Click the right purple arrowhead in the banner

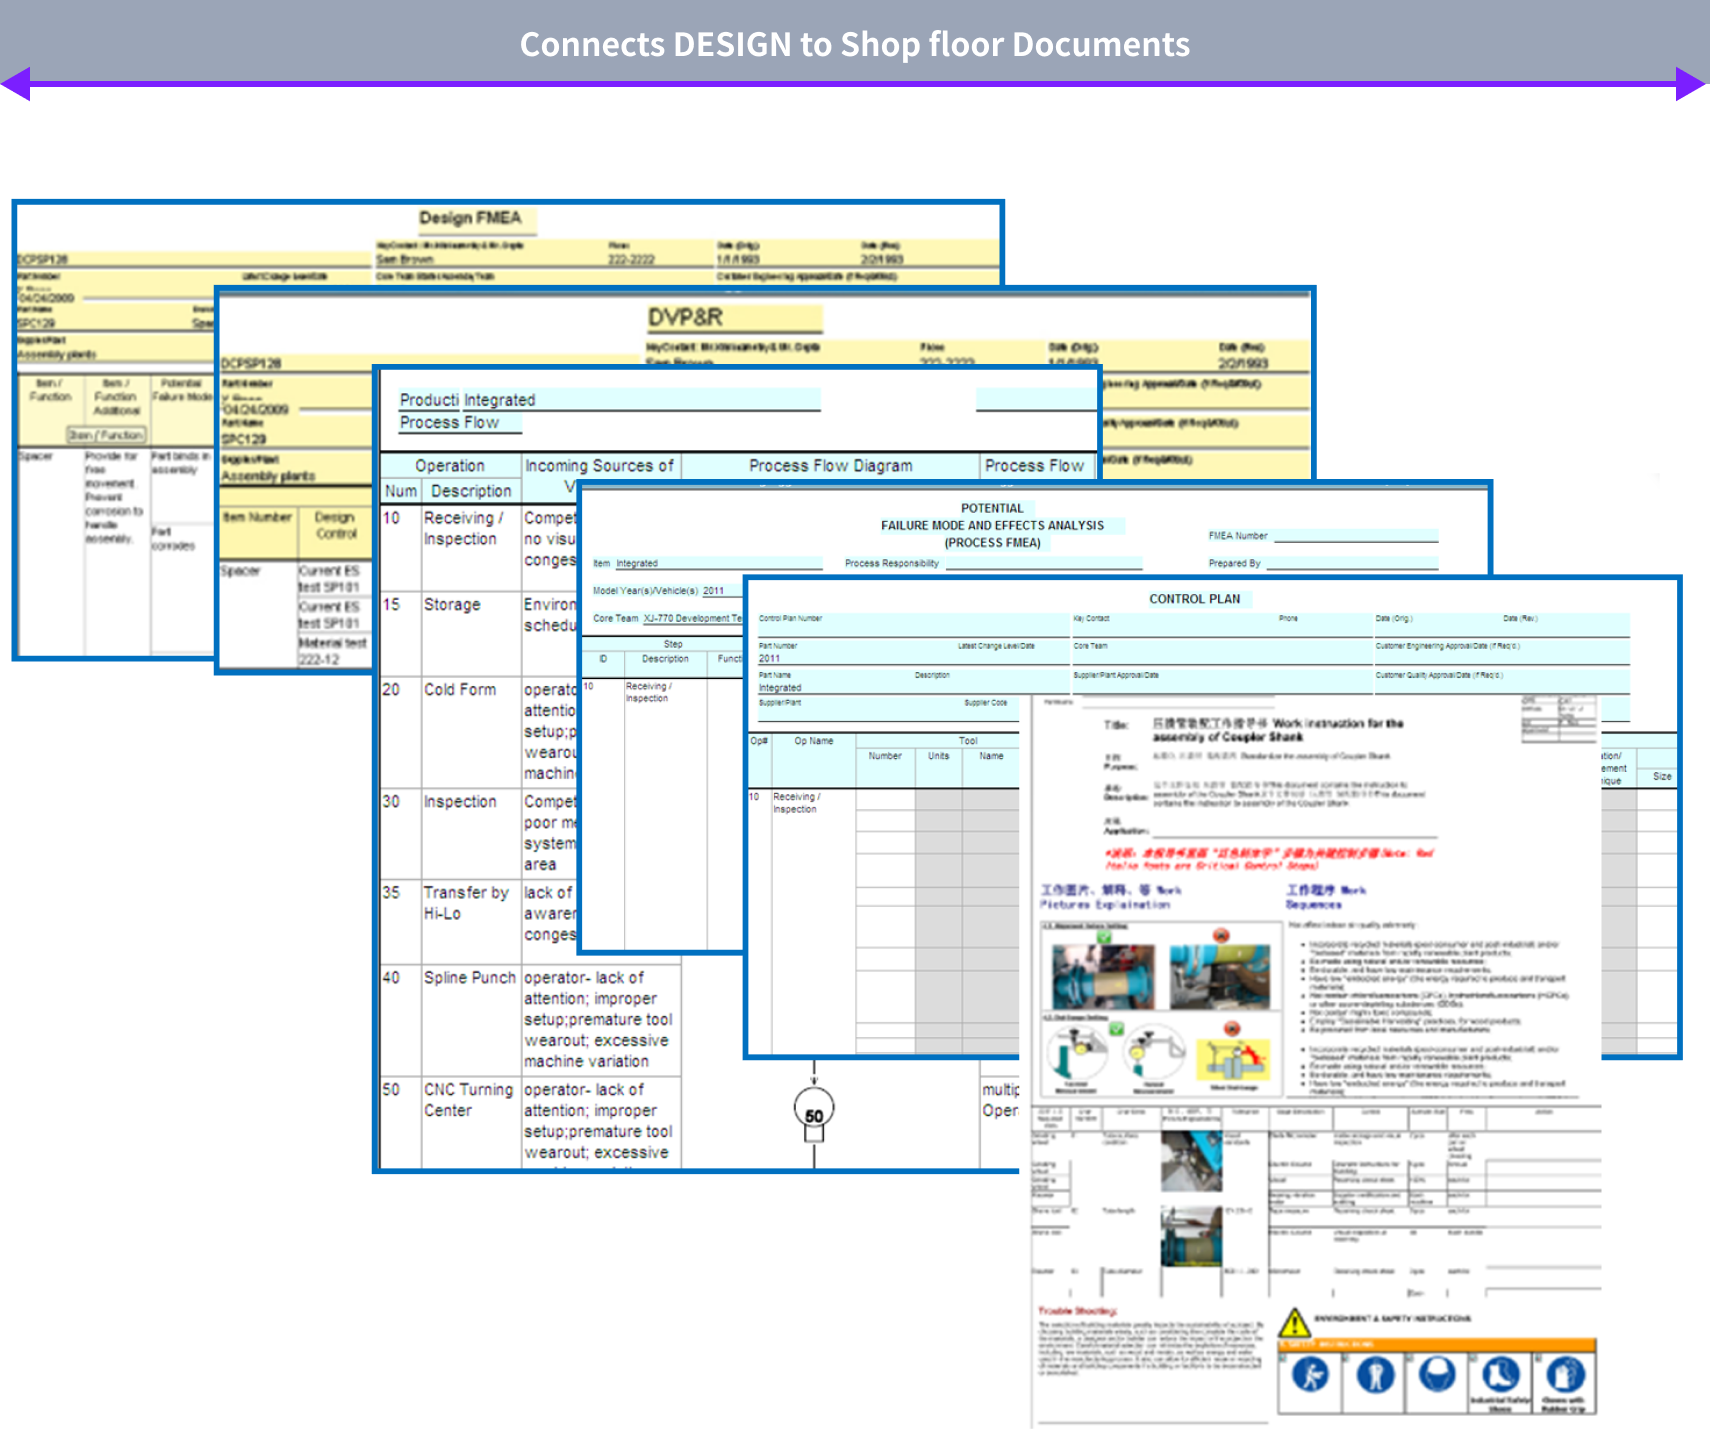pyautogui.click(x=1690, y=84)
